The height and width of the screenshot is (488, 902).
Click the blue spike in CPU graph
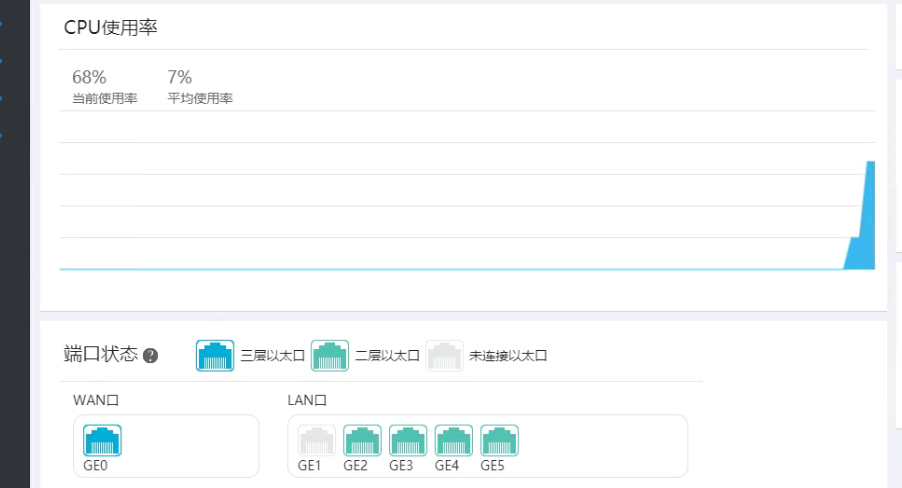coord(868,220)
